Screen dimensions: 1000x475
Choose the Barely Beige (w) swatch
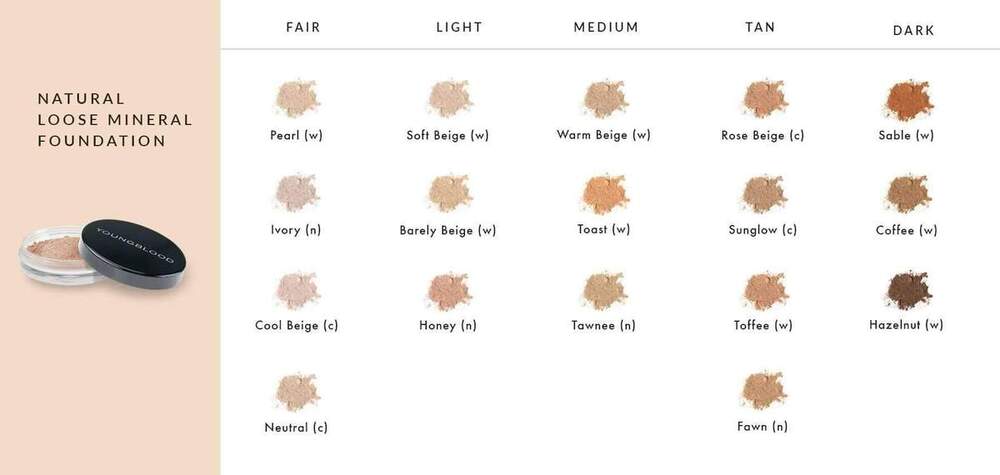tap(448, 194)
